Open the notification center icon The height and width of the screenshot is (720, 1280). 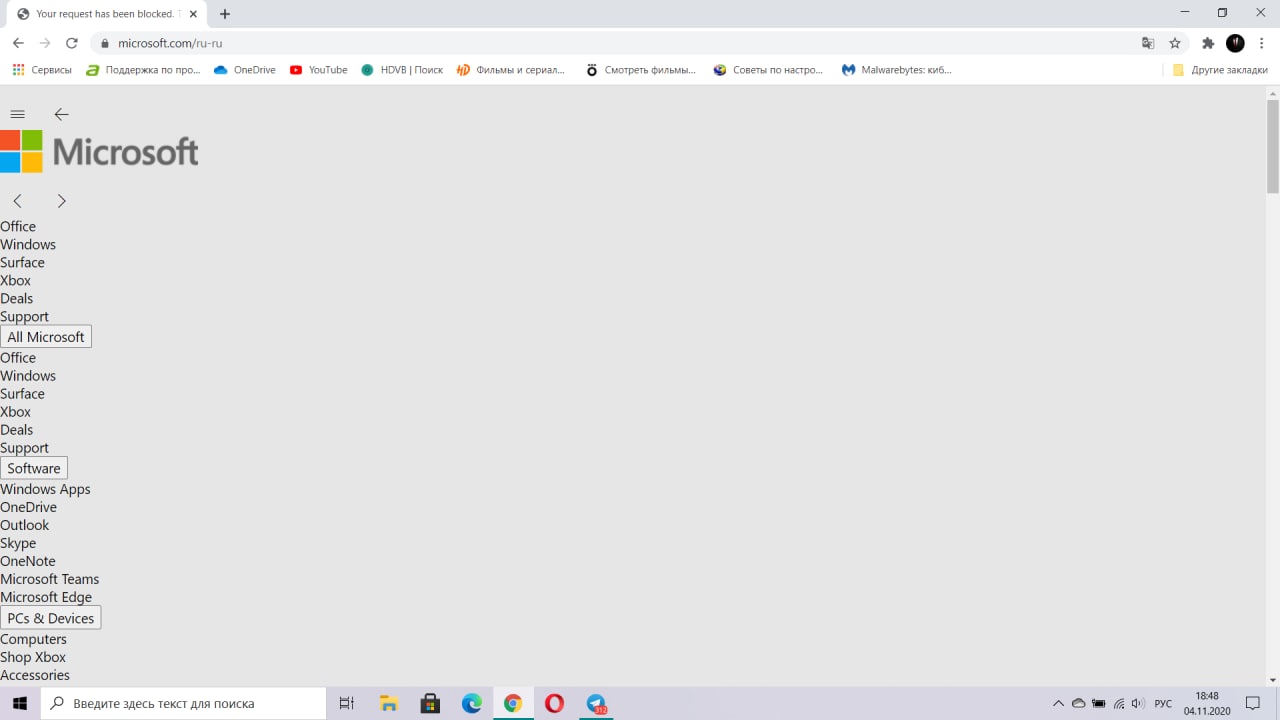[x=1253, y=703]
